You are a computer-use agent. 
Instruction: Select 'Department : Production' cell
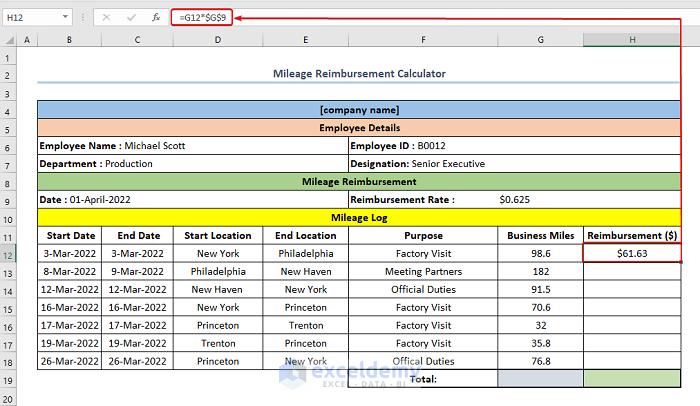point(193,163)
